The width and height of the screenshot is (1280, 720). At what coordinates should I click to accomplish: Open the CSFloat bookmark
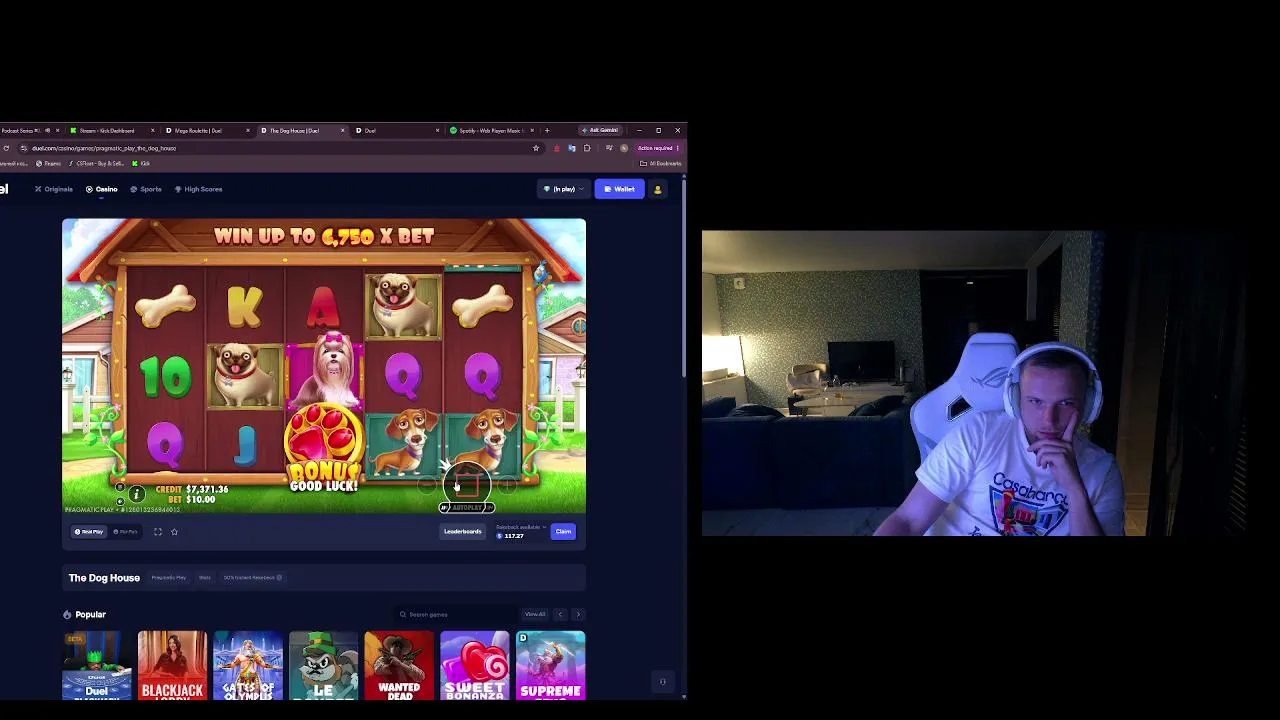(97, 163)
